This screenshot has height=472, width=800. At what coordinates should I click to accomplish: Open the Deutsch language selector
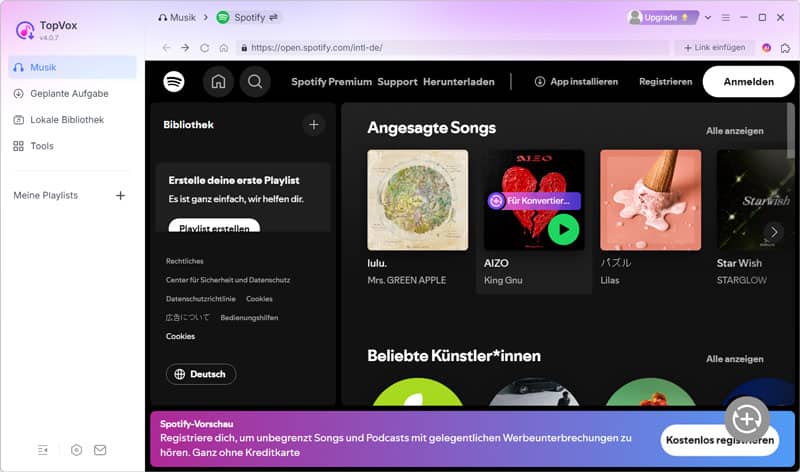[200, 374]
